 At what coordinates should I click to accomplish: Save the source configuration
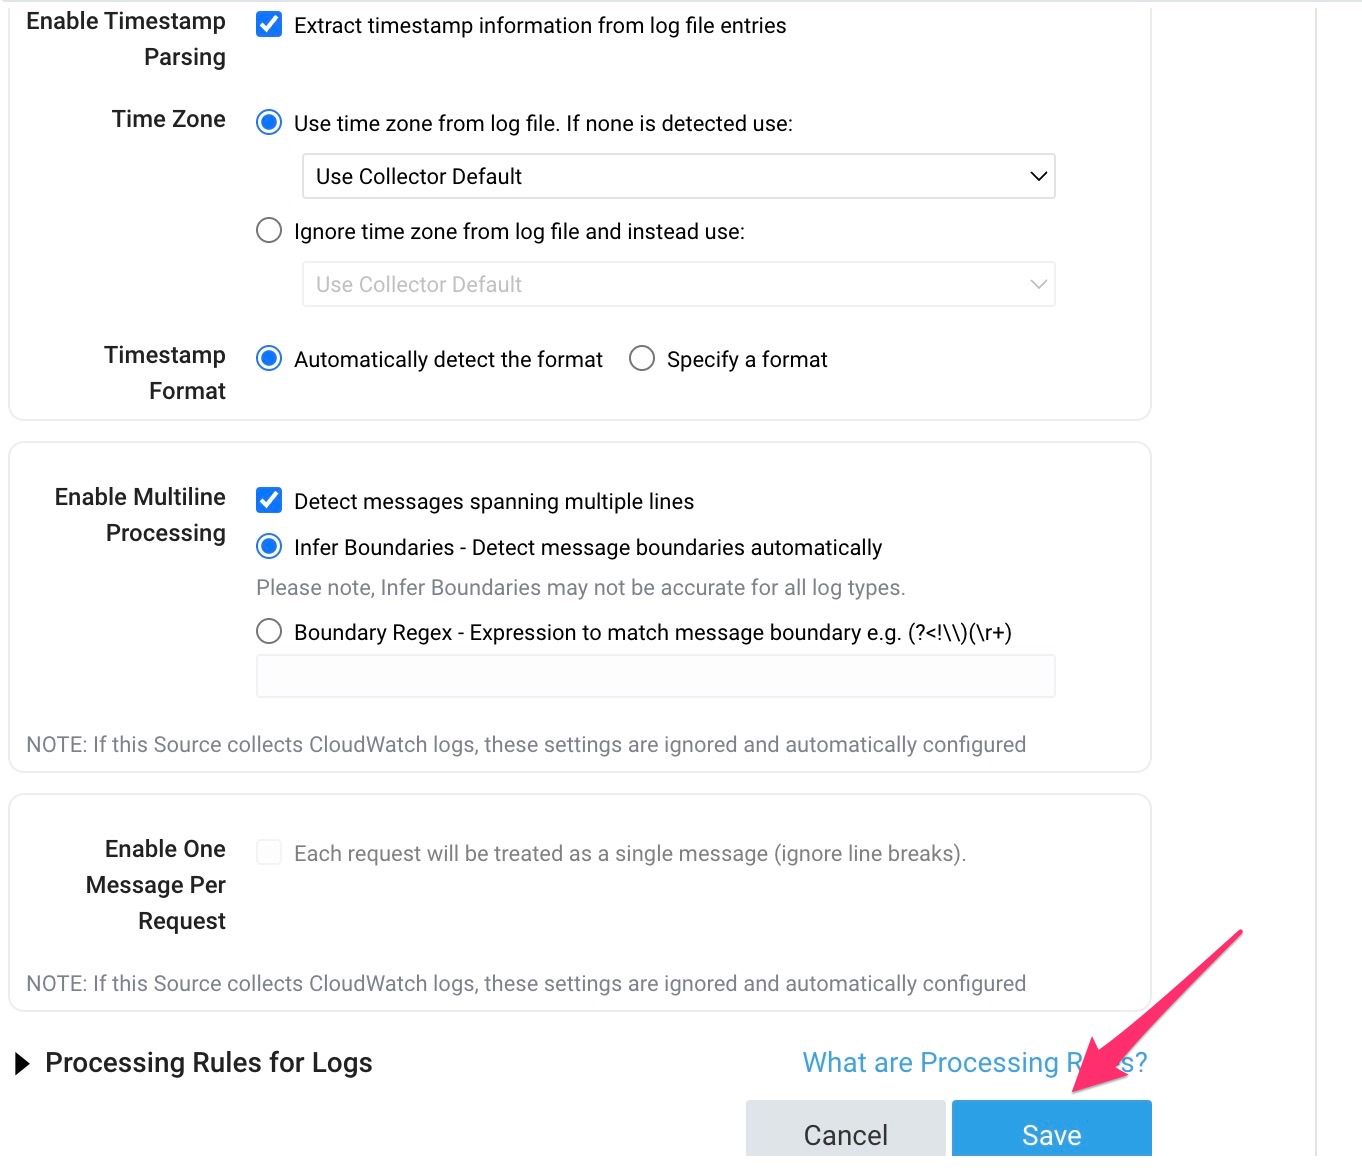coord(1051,1134)
